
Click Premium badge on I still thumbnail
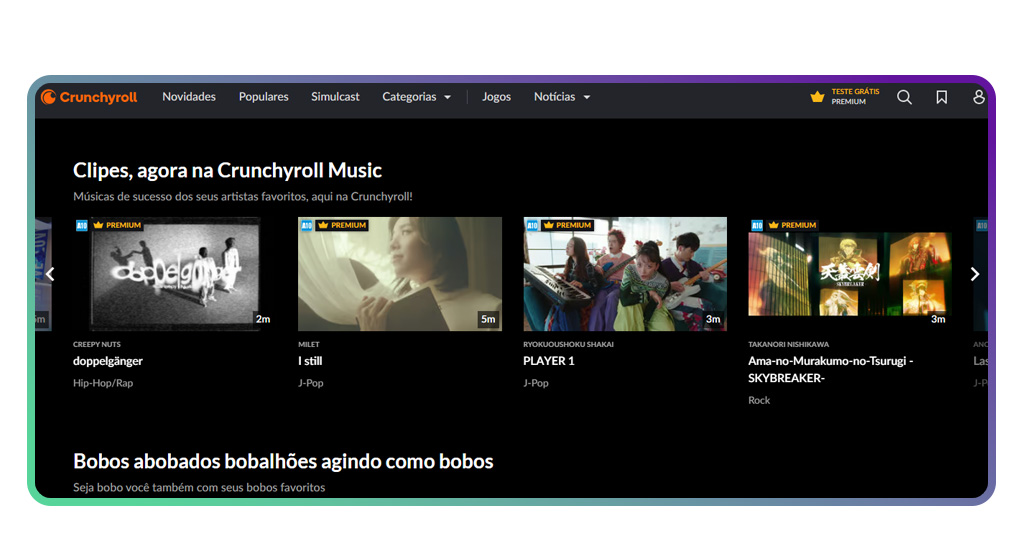coord(342,225)
